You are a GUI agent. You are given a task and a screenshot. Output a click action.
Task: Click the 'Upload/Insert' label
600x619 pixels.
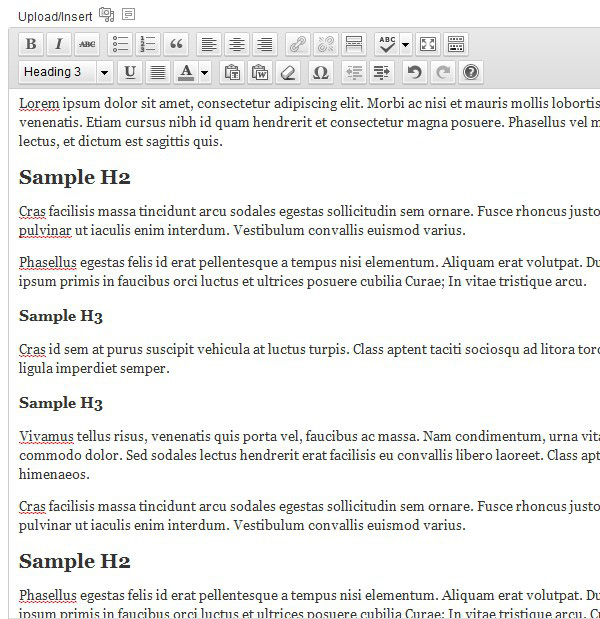[x=55, y=17]
